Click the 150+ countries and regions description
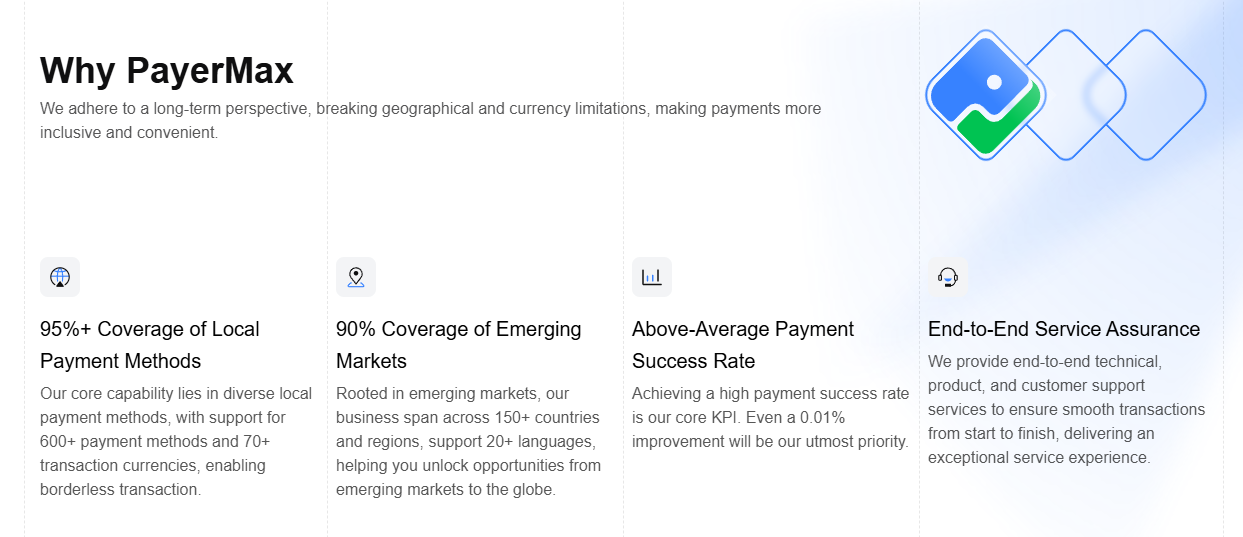 coord(469,441)
